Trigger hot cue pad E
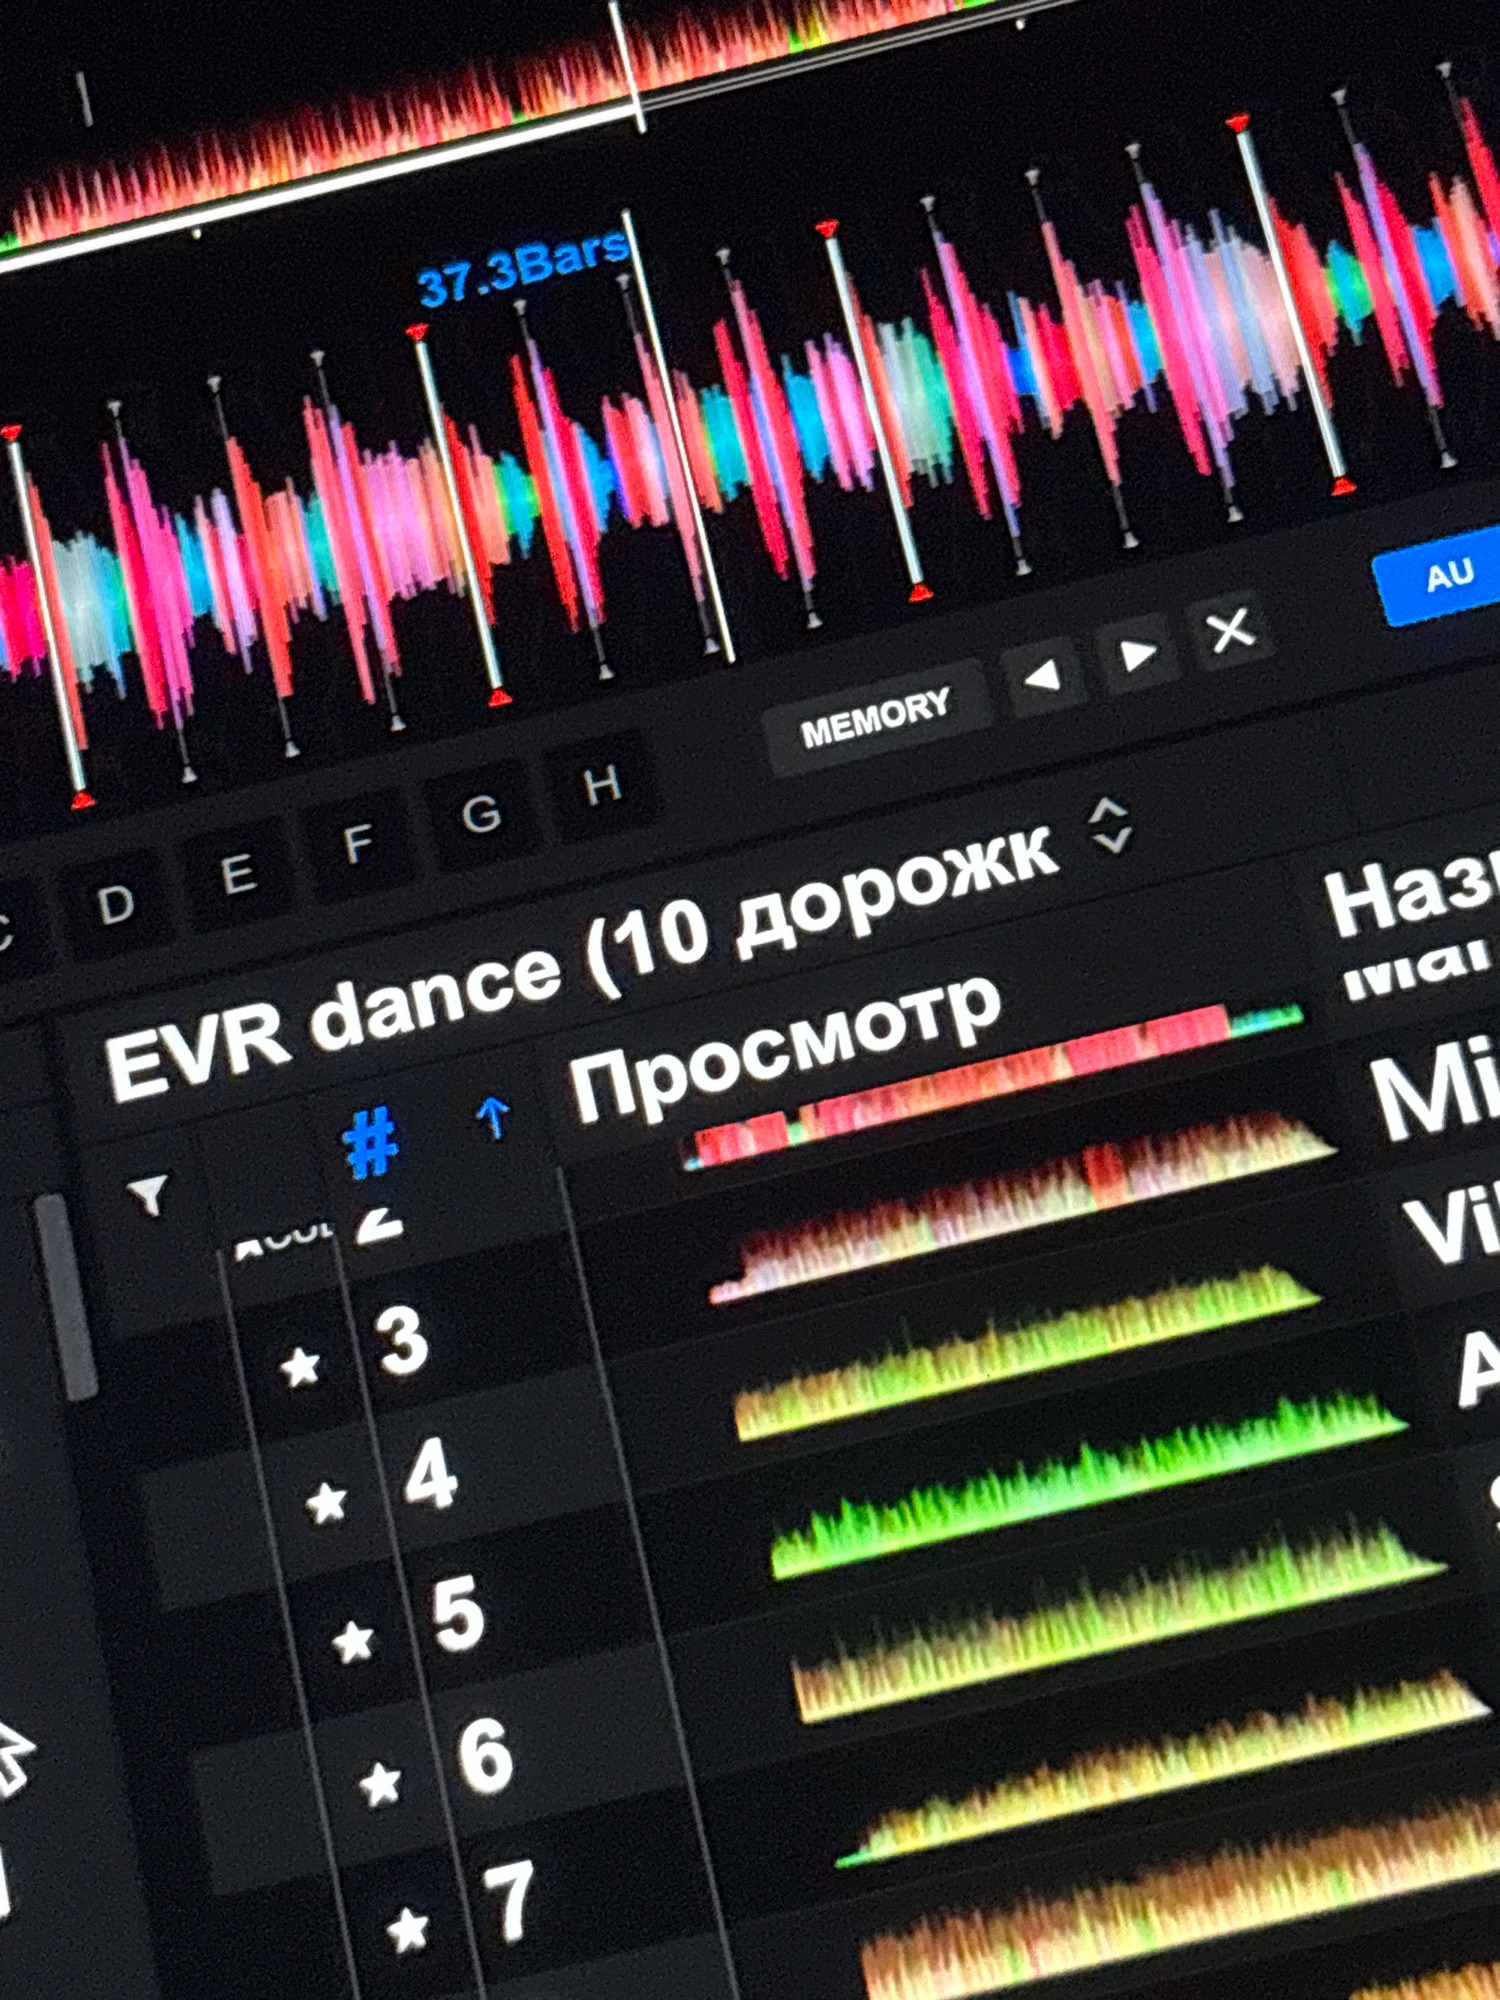Screen dimensions: 1500x2000 click(238, 874)
